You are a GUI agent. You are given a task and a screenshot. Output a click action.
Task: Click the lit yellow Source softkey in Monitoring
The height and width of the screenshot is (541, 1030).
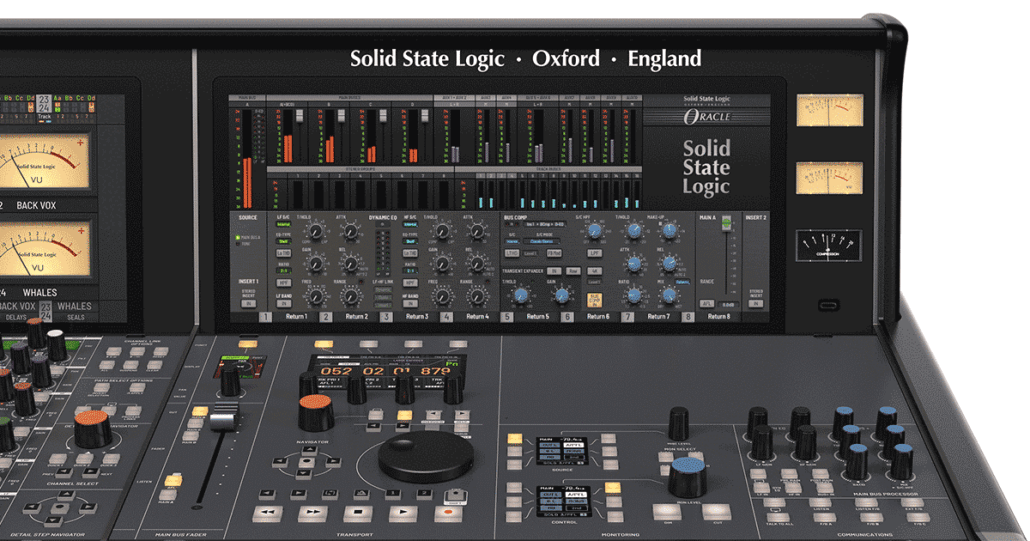pos(515,439)
